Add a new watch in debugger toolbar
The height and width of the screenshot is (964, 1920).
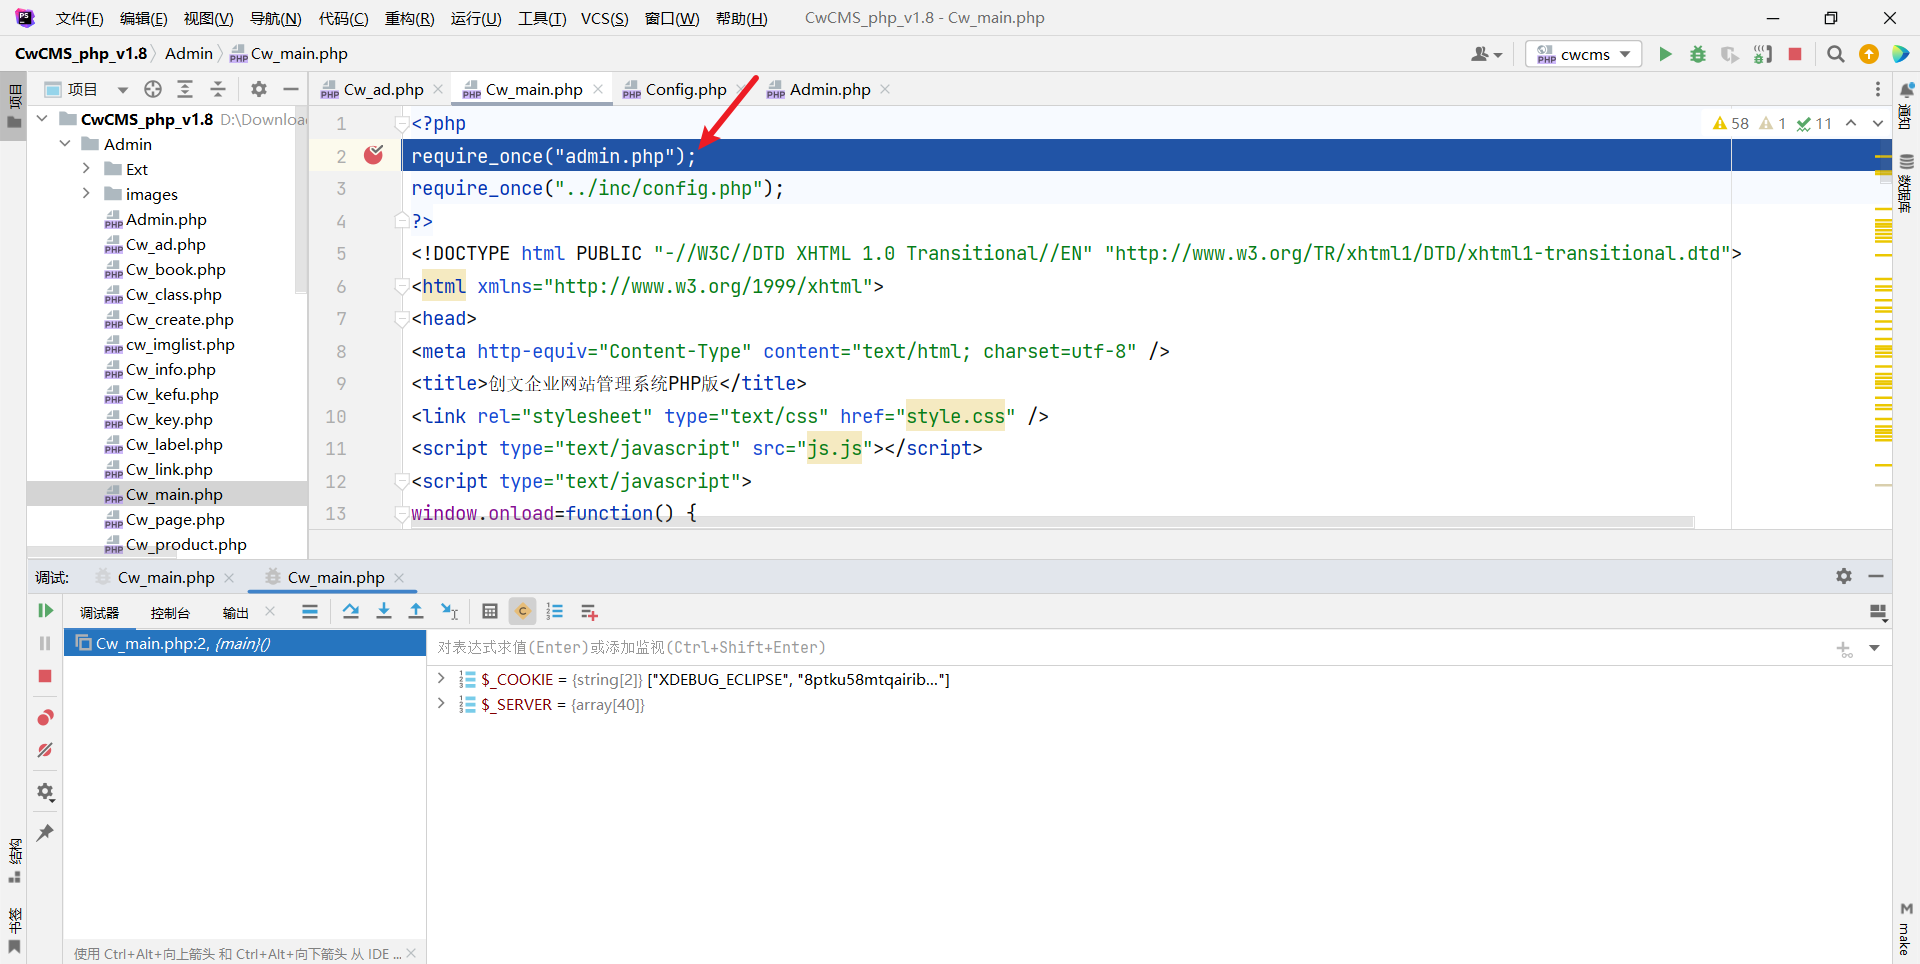click(589, 612)
